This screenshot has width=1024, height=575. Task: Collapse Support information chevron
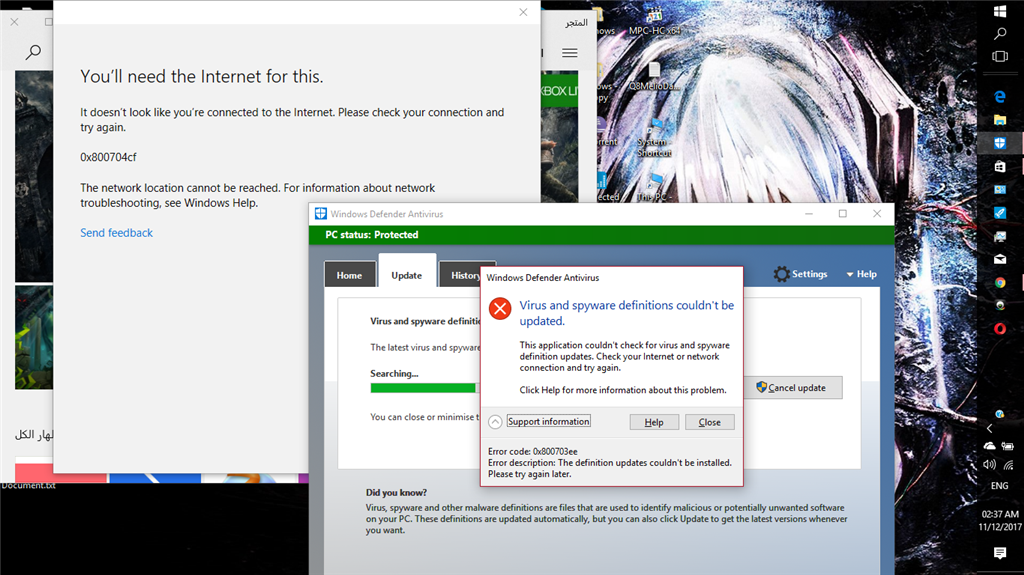tap(495, 421)
